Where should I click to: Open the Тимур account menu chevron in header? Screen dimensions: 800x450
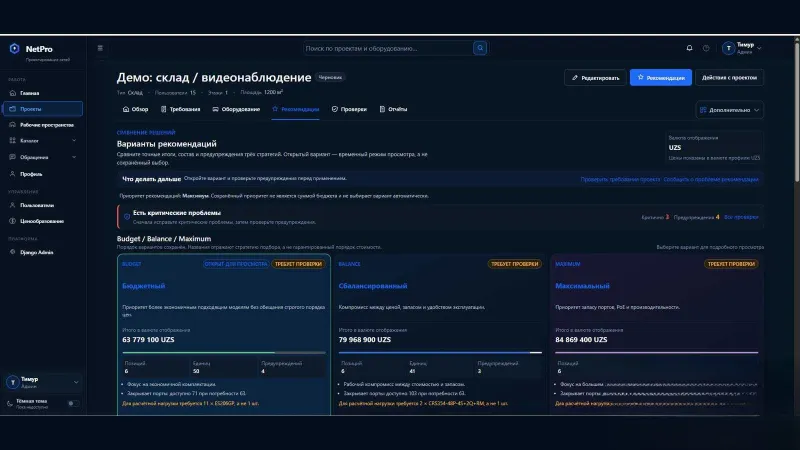click(759, 48)
